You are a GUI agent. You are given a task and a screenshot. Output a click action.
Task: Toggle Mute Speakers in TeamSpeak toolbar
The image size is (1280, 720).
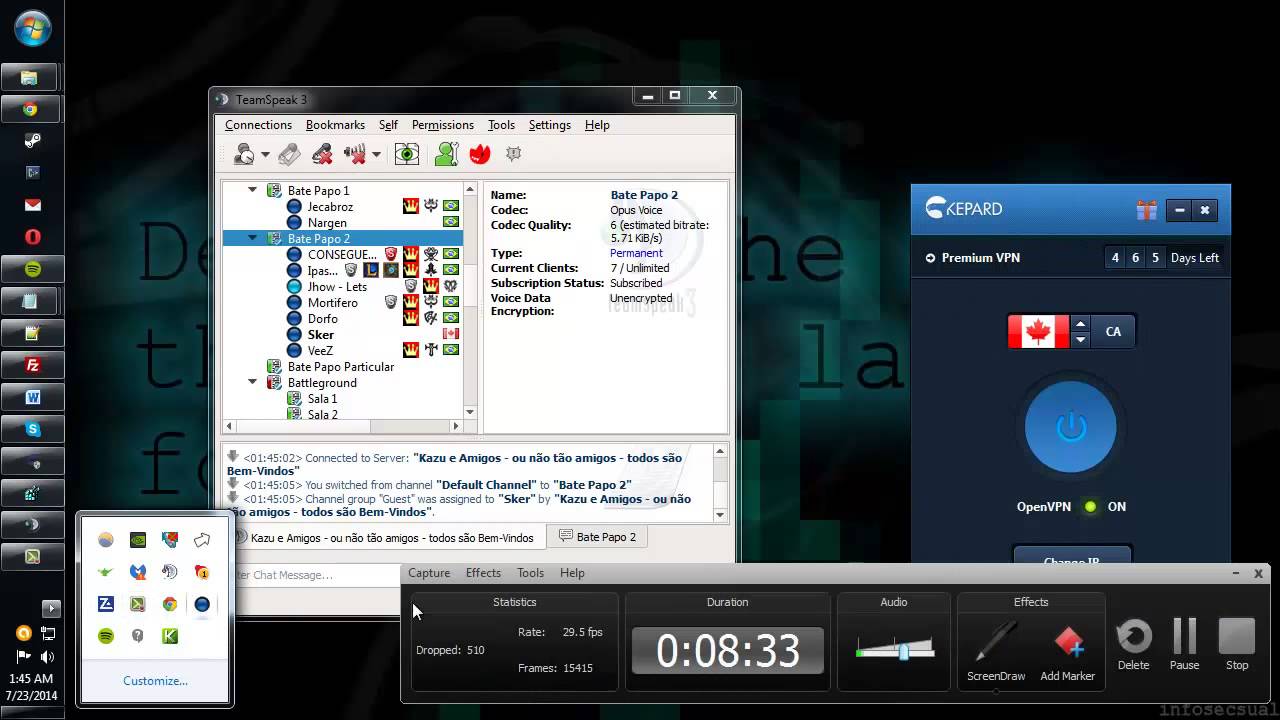[355, 154]
